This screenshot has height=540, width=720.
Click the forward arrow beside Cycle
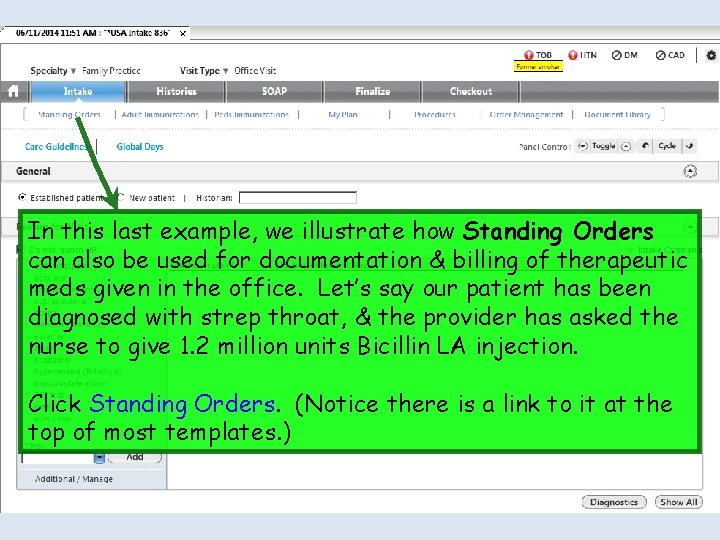[x=689, y=146]
